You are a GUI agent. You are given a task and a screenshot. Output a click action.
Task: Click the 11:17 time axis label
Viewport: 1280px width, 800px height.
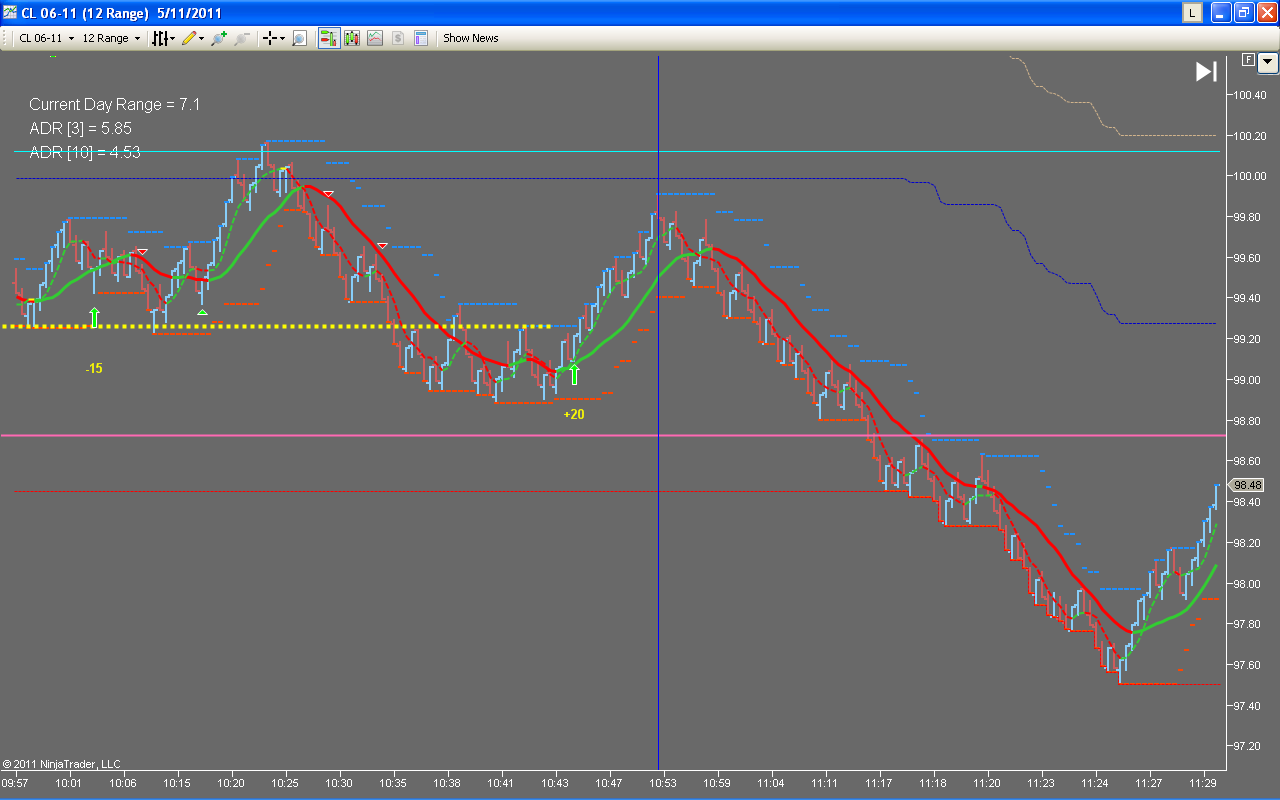tap(879, 783)
